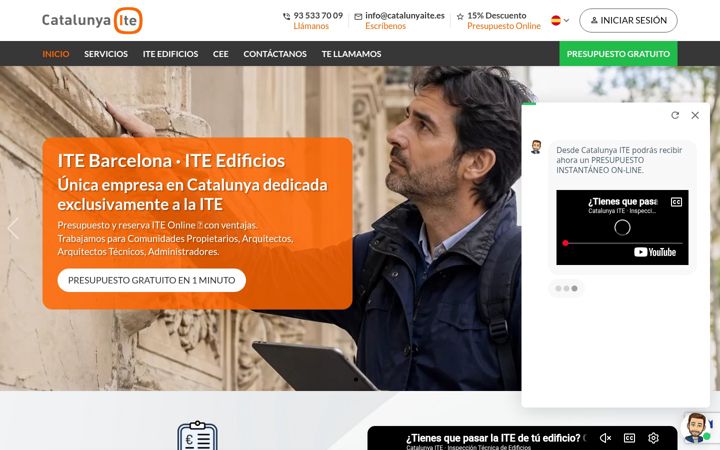The image size is (720, 450).
Task: Click the Escríbenos link
Action: point(386,26)
